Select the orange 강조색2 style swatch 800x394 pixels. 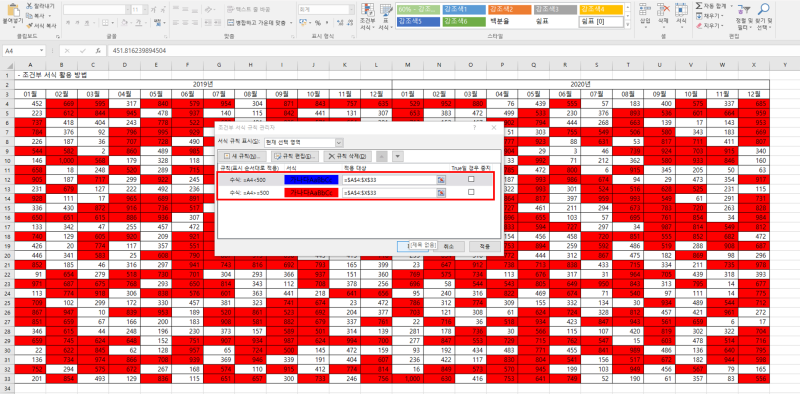509,9
